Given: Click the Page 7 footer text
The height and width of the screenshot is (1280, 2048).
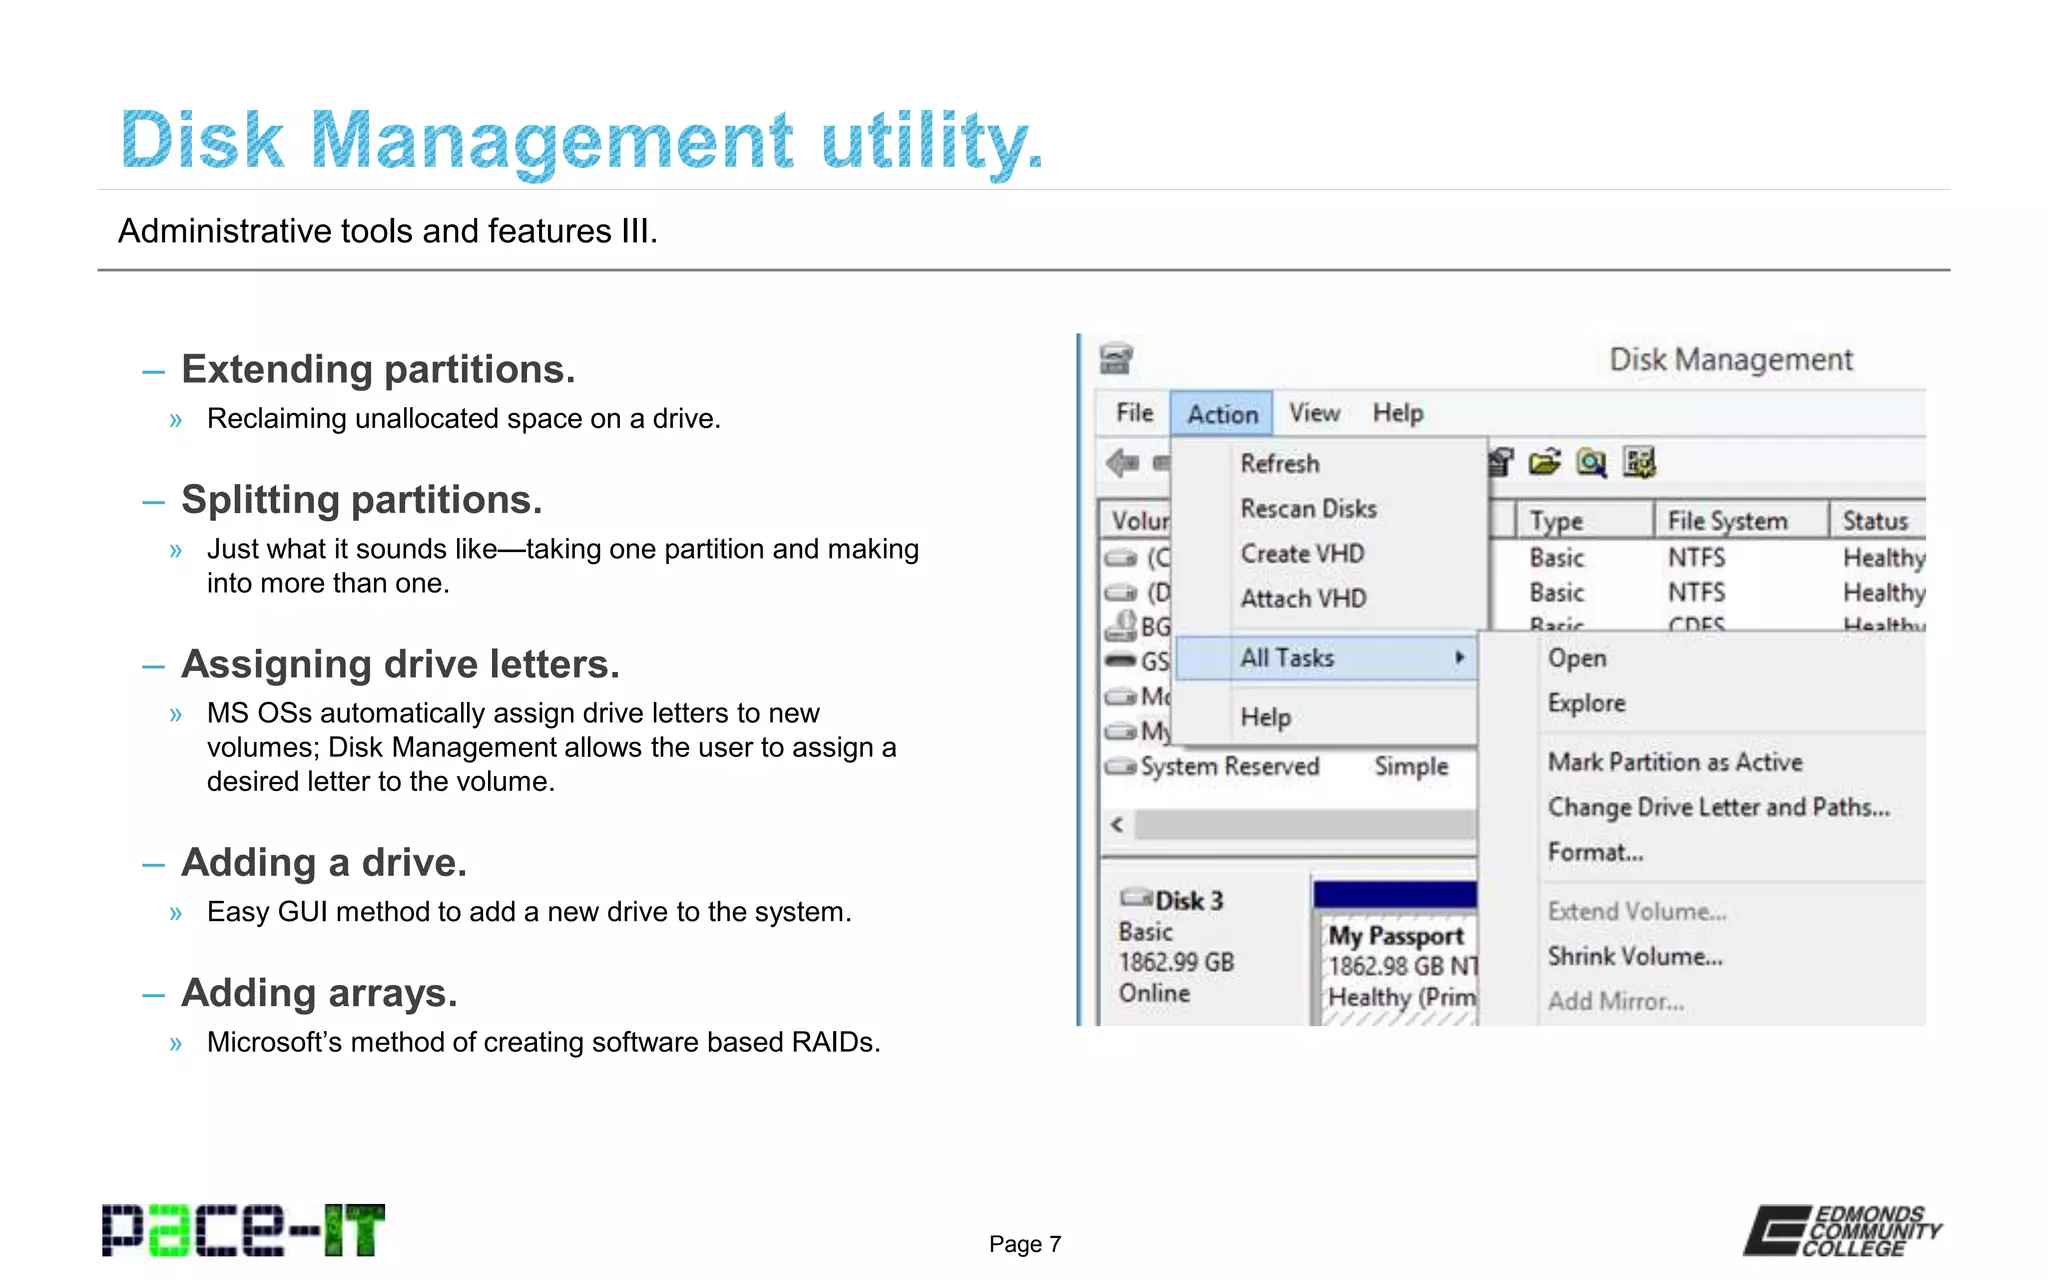Looking at the screenshot, I should 1025,1244.
